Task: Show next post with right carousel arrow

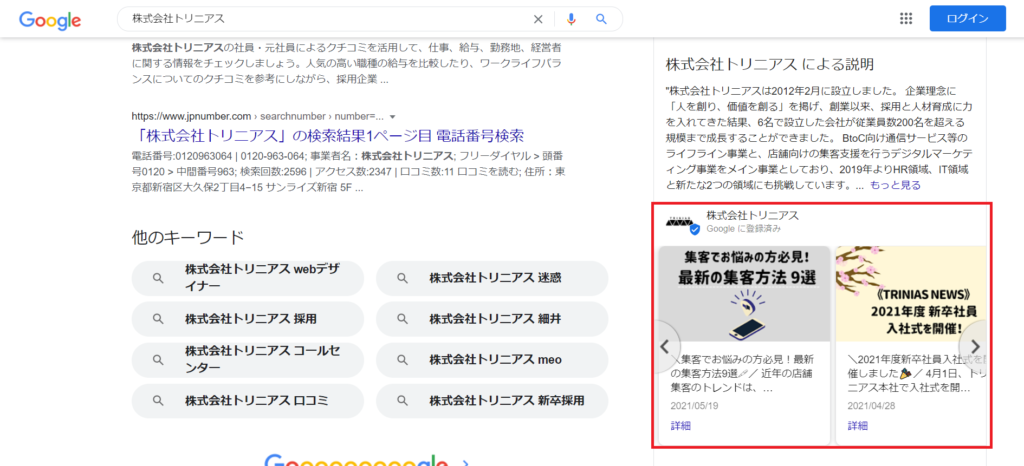Action: coord(975,346)
